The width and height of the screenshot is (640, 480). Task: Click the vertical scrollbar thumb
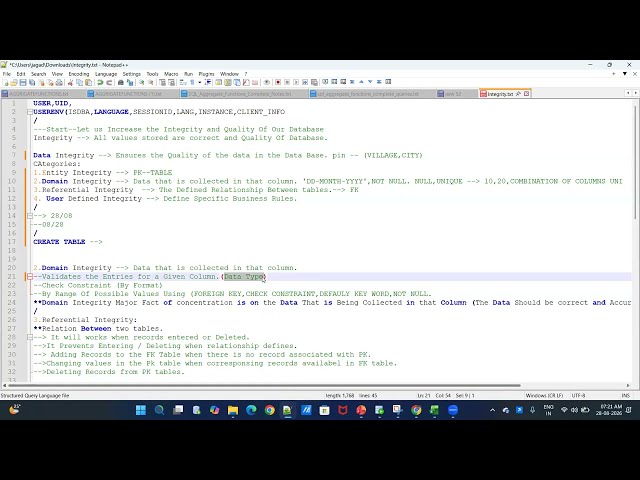point(635,163)
